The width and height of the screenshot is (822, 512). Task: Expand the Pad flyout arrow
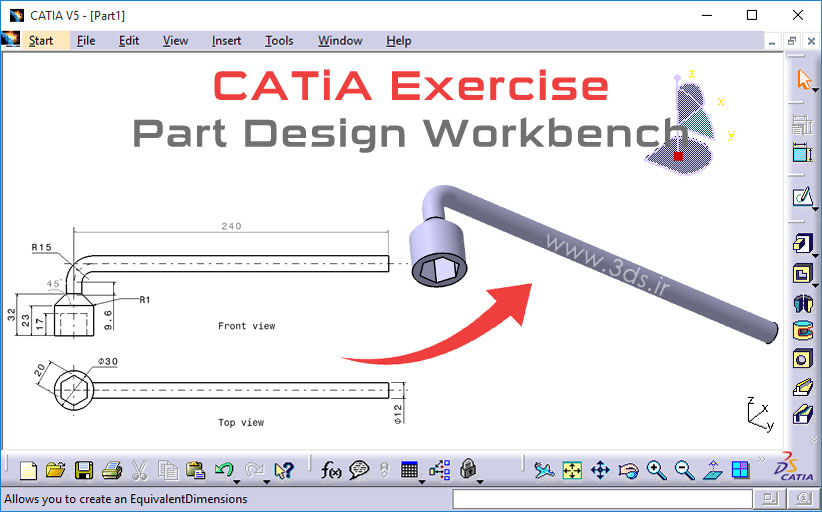815,256
